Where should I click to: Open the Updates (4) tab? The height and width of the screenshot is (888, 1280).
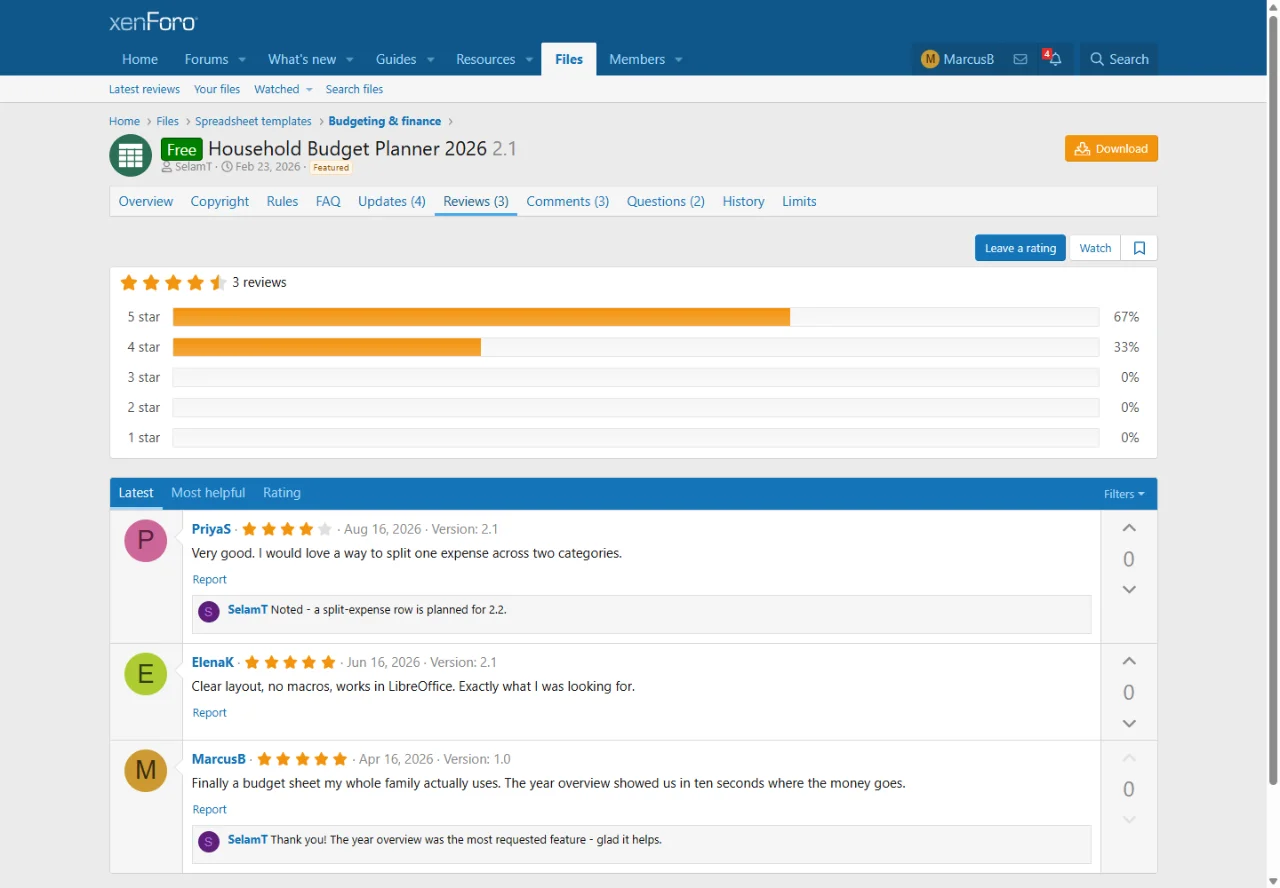coord(392,201)
